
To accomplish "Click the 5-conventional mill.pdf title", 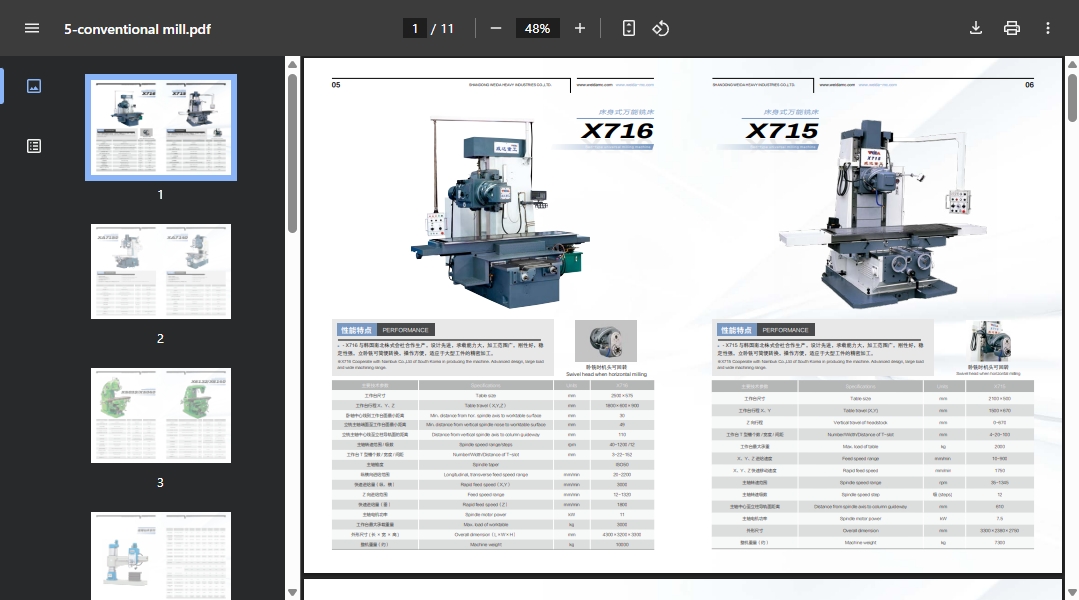I will [x=137, y=29].
